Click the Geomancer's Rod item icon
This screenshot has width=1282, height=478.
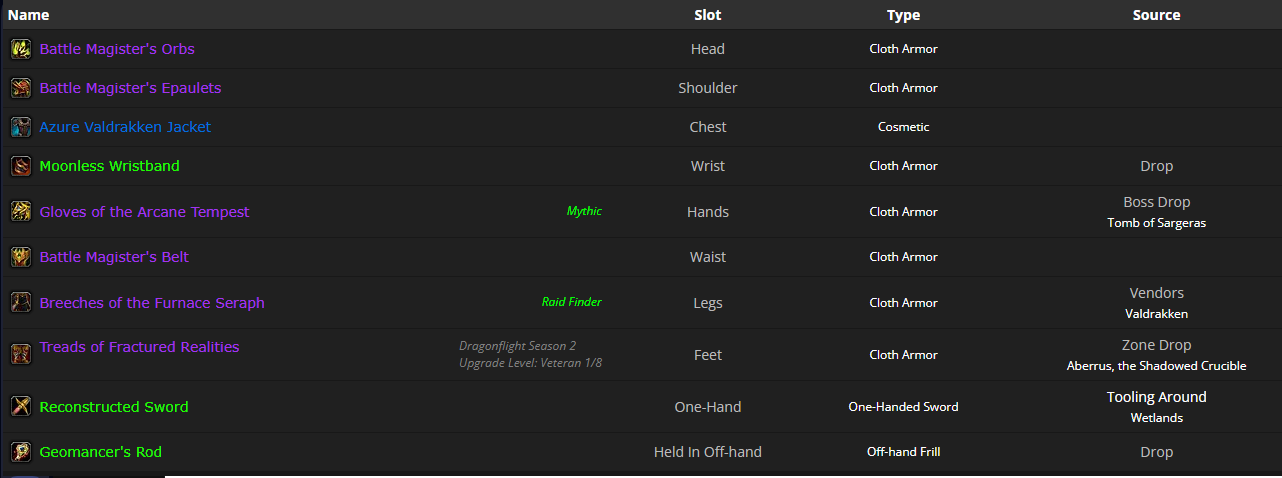coord(20,452)
